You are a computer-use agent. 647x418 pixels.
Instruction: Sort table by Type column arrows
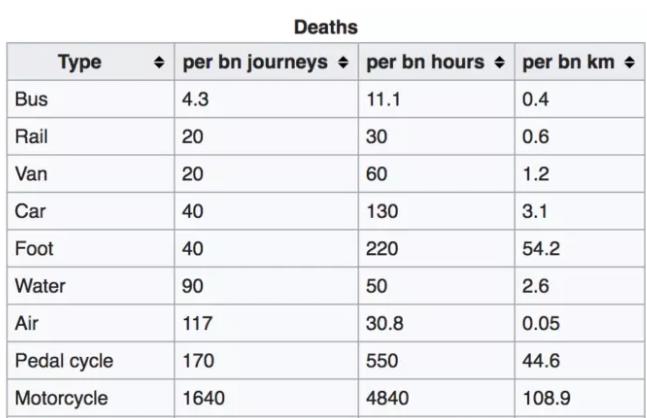(x=159, y=62)
